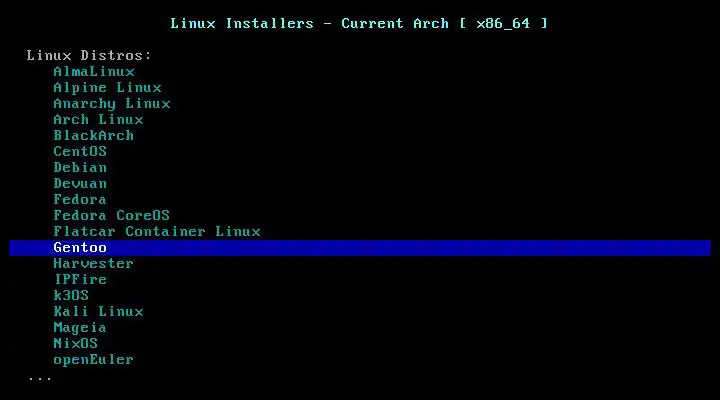Click the Fedora entry
The height and width of the screenshot is (400, 720).
coord(80,199)
